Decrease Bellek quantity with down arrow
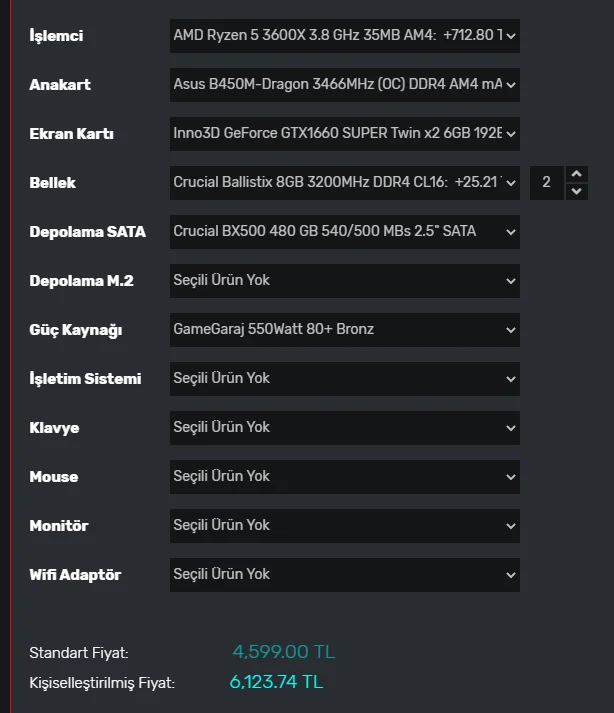This screenshot has width=614, height=713. pos(576,191)
